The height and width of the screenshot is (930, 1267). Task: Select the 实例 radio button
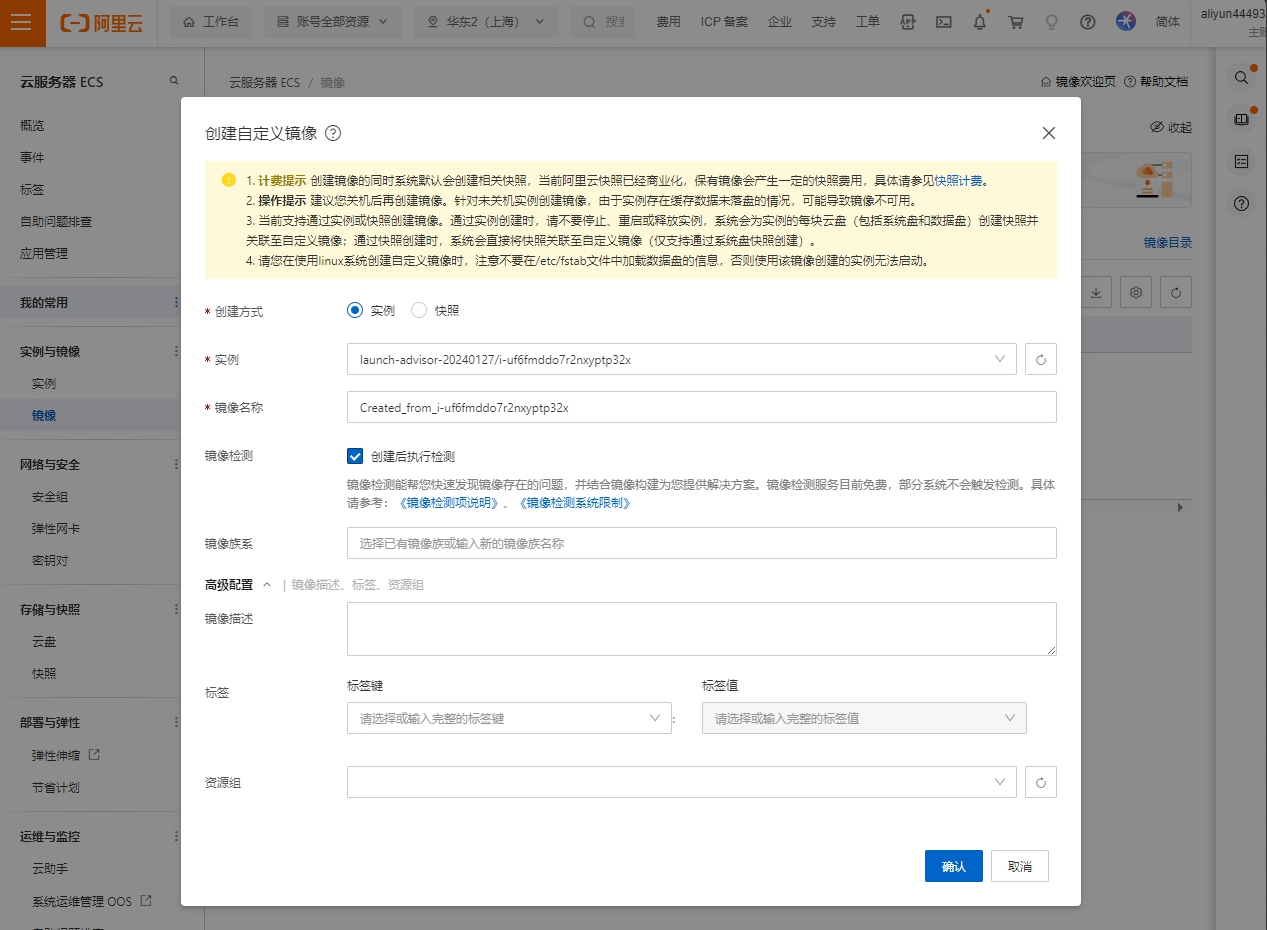click(x=355, y=311)
